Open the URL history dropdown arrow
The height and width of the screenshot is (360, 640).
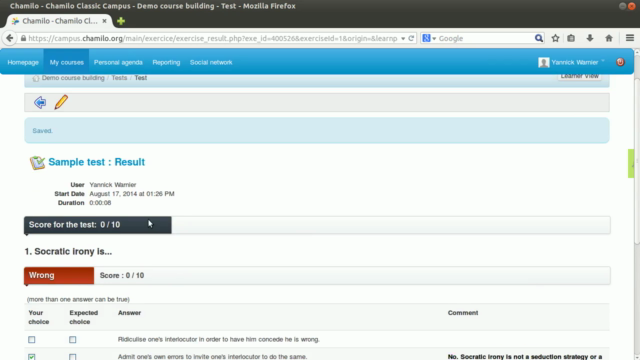click(x=403, y=38)
